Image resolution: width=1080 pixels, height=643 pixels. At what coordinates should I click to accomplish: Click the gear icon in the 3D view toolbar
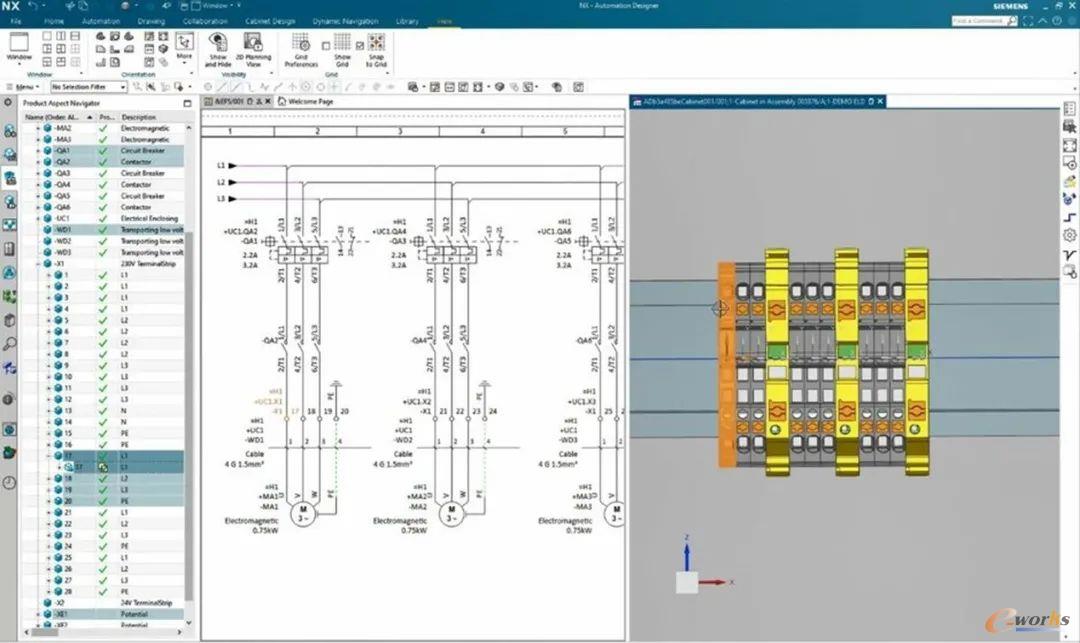click(1069, 235)
